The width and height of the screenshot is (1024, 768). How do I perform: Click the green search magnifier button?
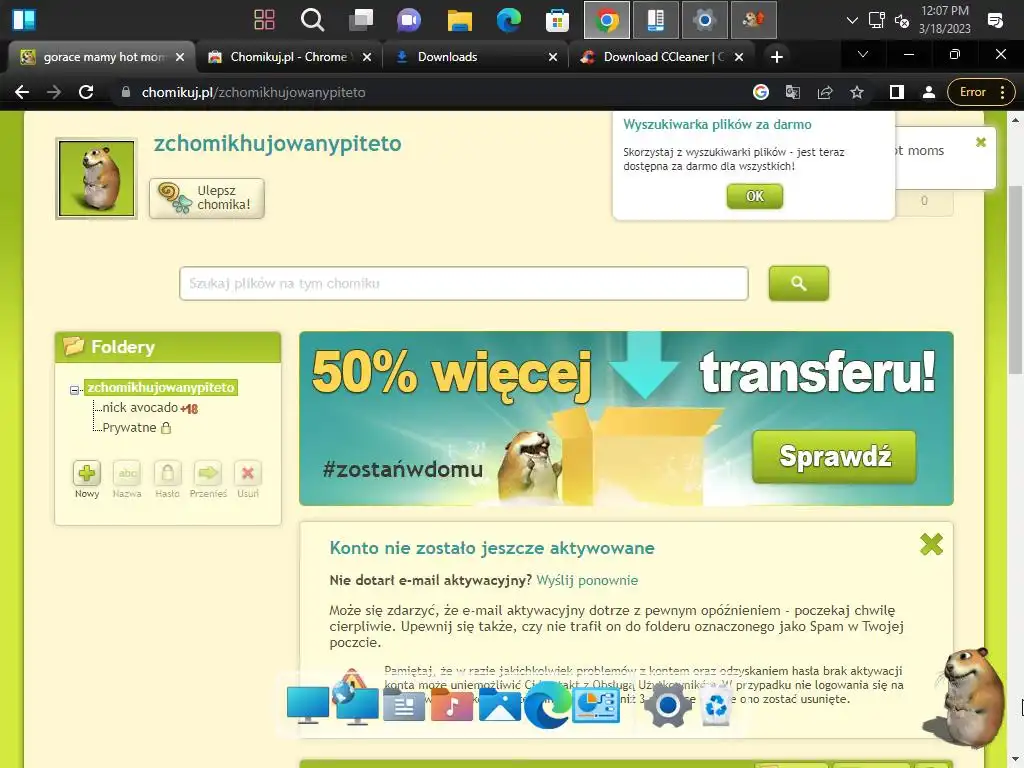pos(799,283)
